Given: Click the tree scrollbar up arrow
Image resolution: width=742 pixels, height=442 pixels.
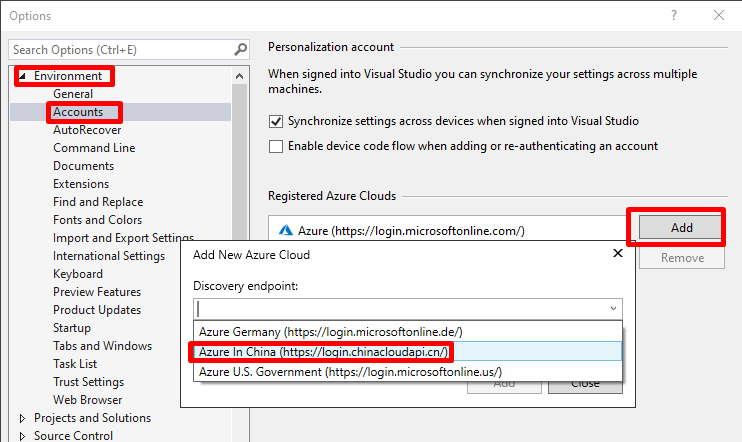Looking at the screenshot, I should point(239,76).
